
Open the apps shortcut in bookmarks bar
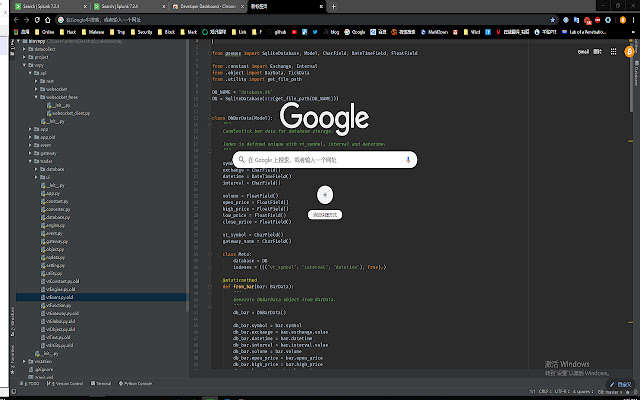(x=22, y=32)
